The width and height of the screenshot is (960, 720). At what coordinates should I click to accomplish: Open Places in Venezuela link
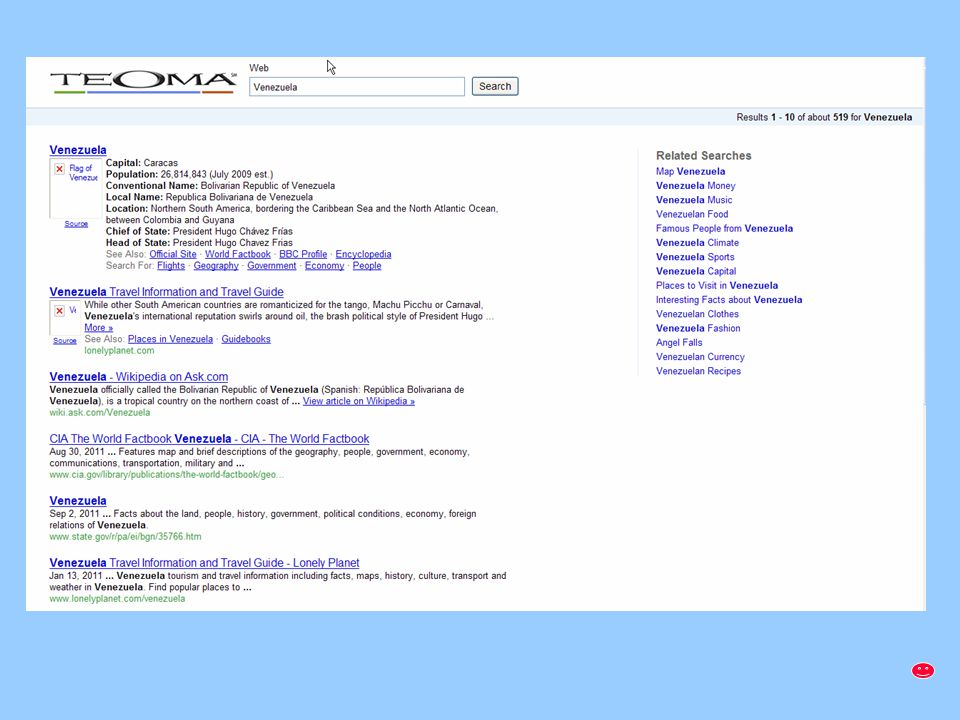[170, 339]
